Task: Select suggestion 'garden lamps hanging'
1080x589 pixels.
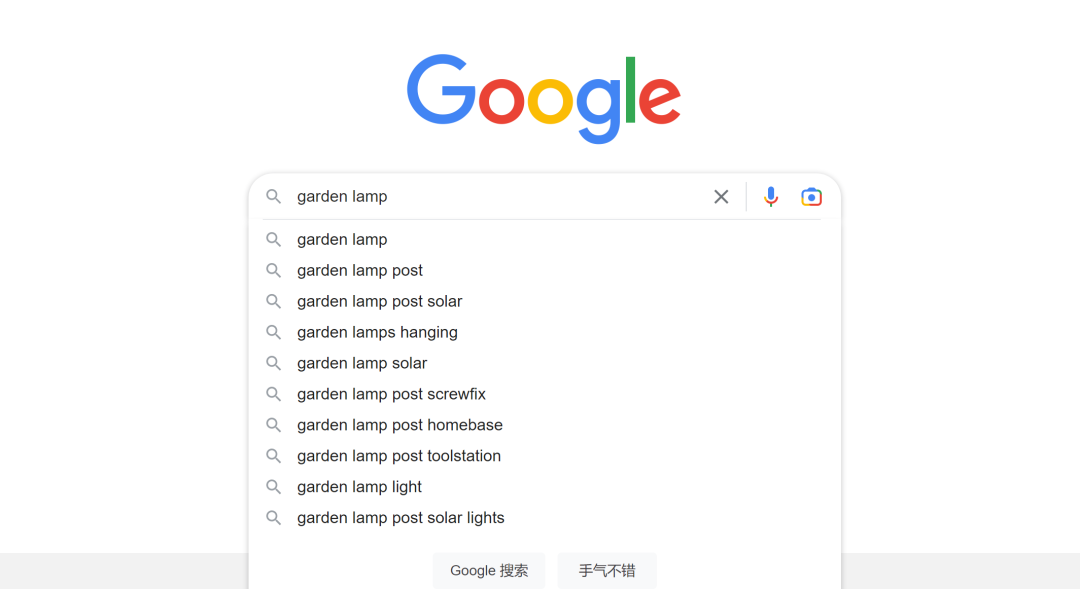Action: 377,331
